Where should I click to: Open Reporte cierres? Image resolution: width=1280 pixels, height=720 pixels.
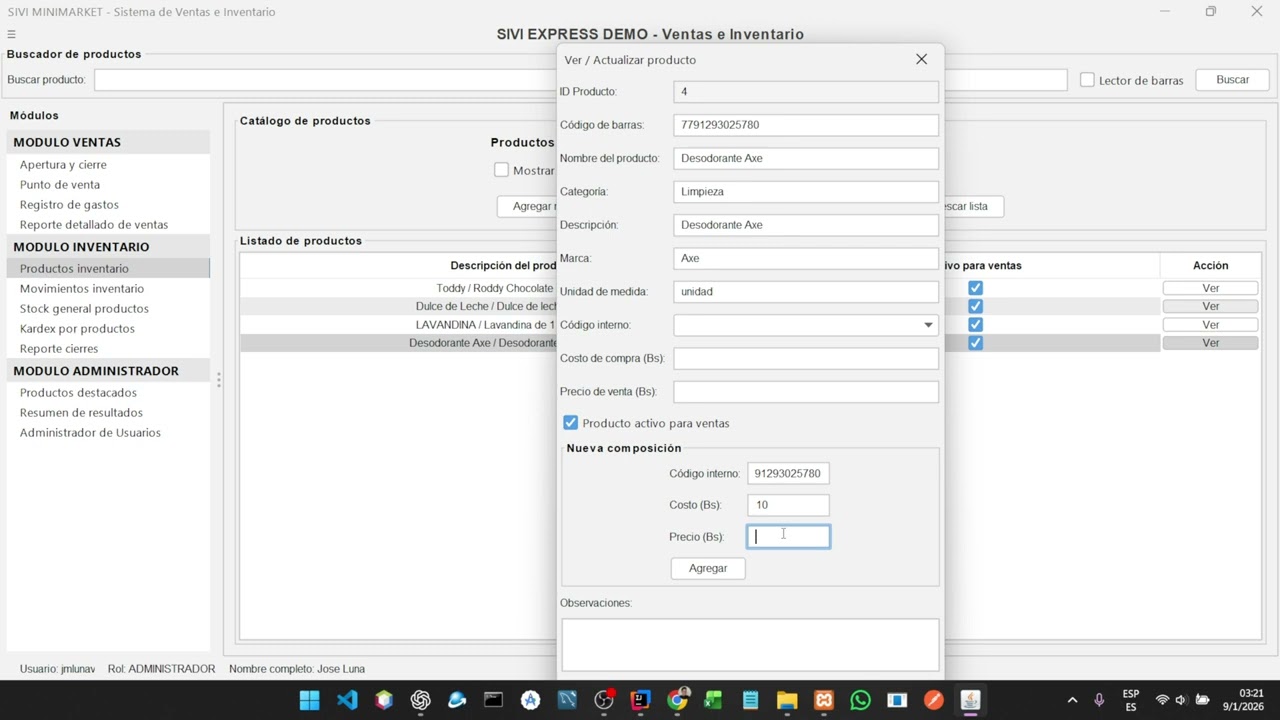point(59,348)
